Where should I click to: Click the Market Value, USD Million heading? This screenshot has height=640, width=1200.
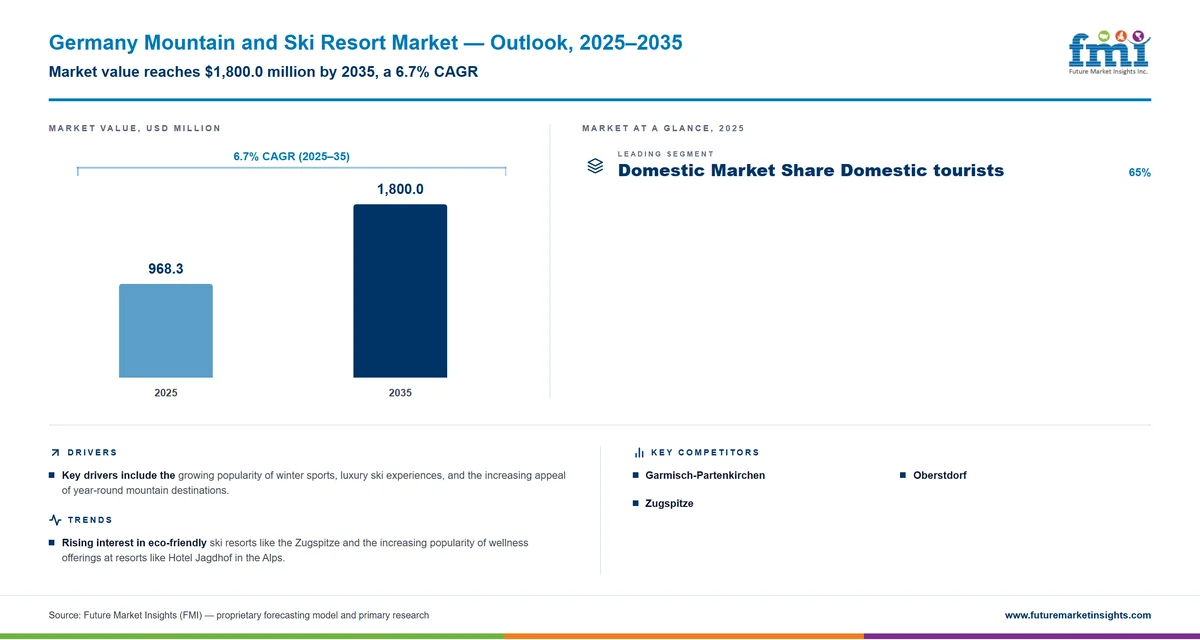[135, 129]
